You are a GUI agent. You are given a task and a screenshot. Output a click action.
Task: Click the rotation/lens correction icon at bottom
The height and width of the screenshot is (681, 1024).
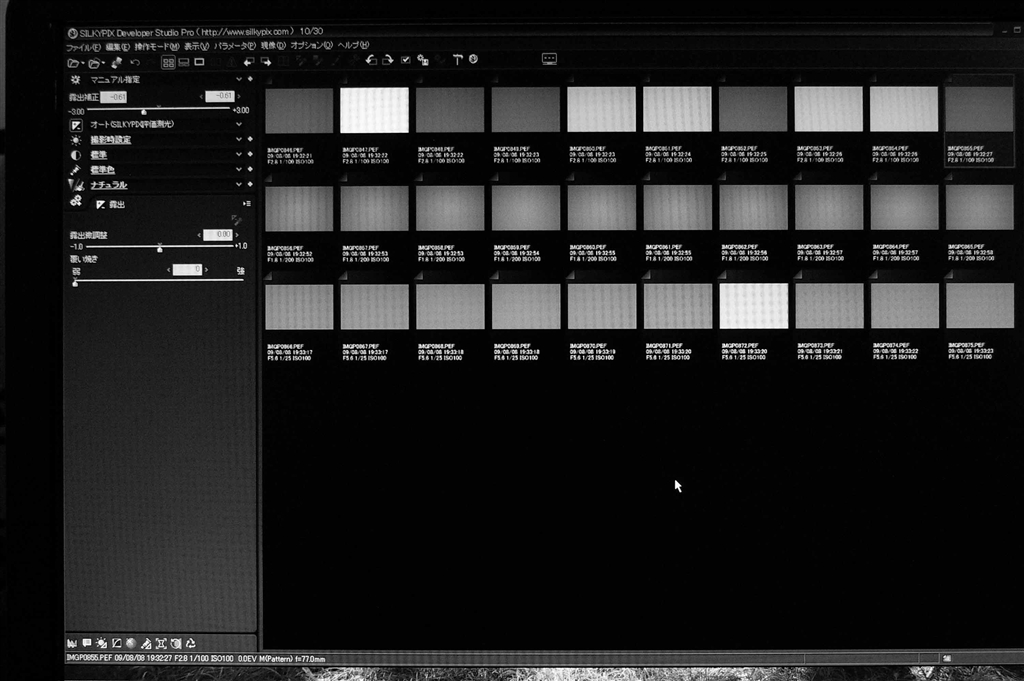[176, 644]
